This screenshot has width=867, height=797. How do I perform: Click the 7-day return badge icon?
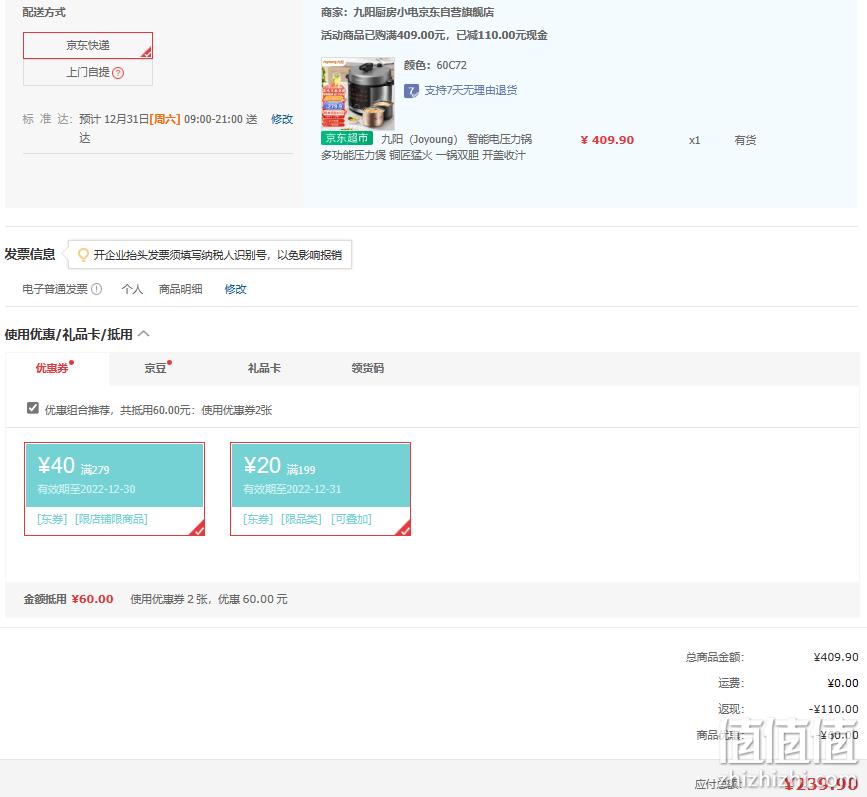[411, 91]
